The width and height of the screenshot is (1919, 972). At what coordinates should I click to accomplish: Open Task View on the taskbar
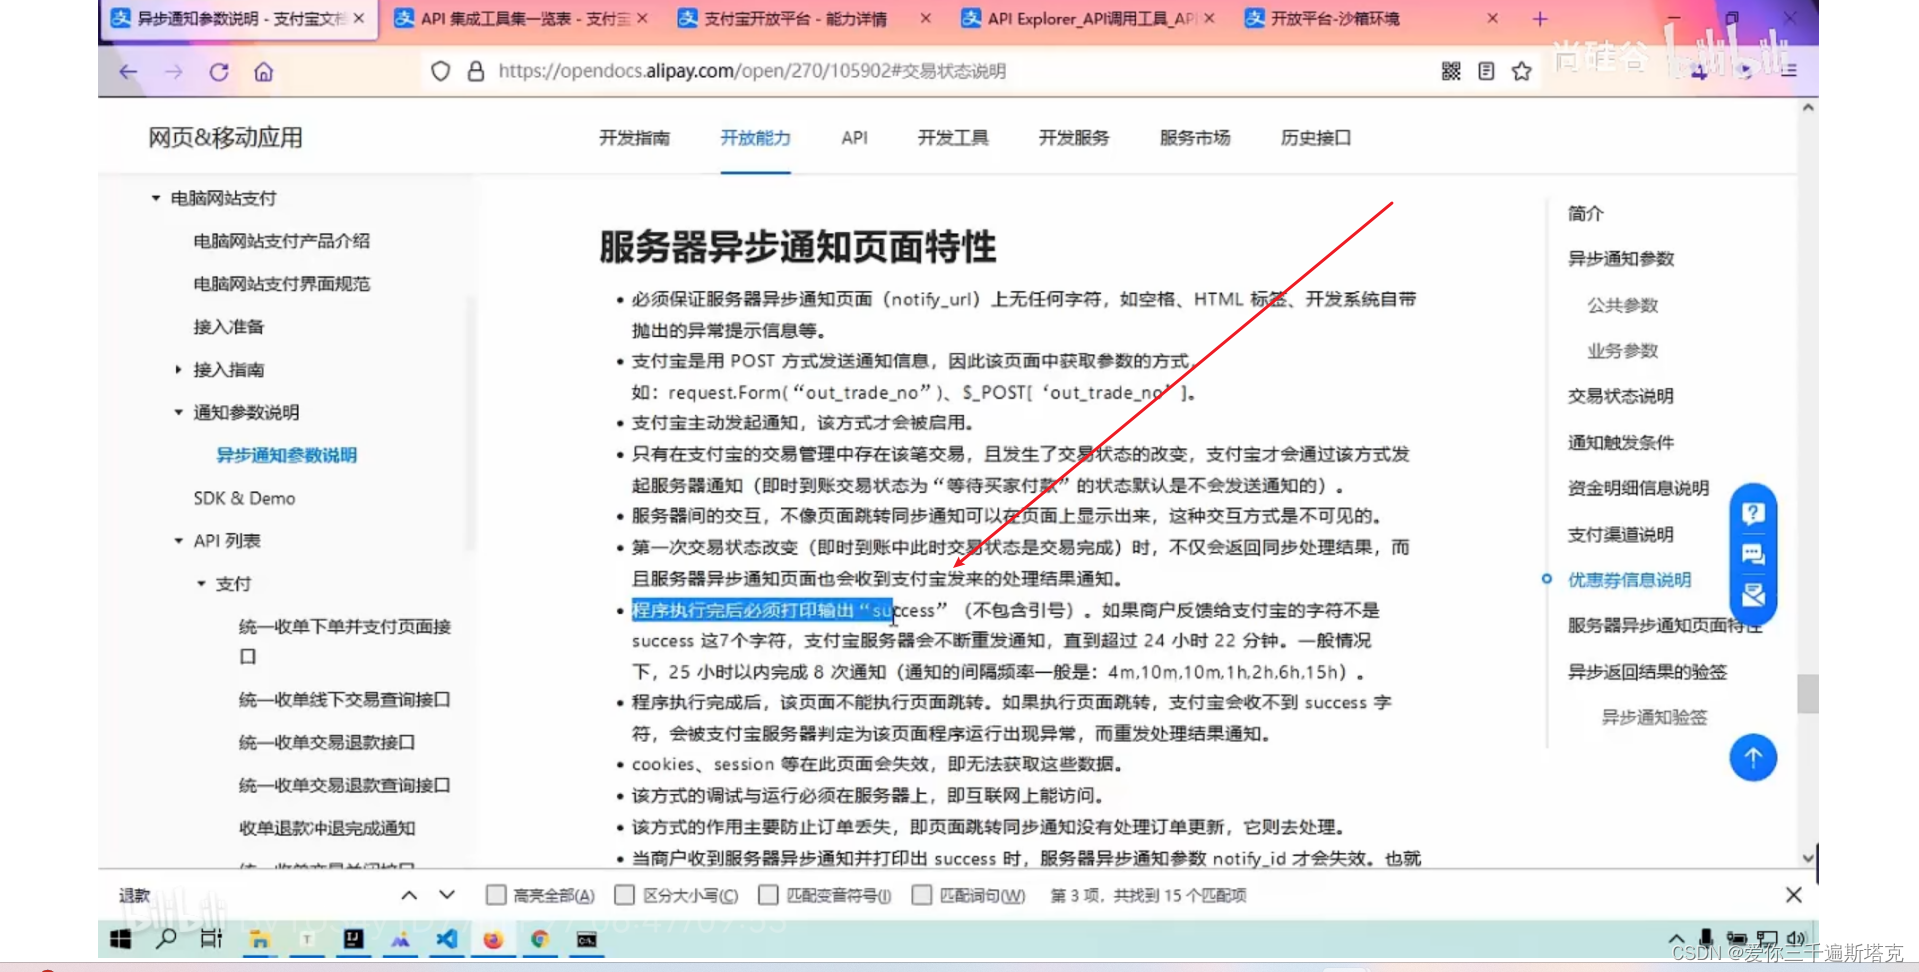click(211, 939)
